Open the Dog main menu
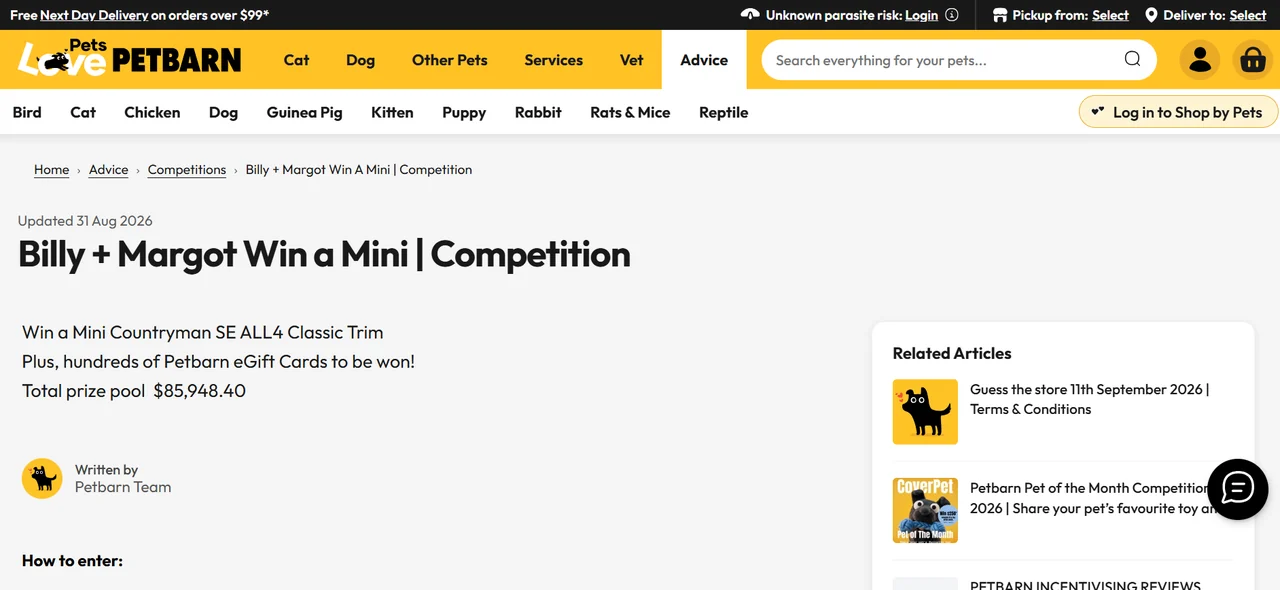 point(360,60)
